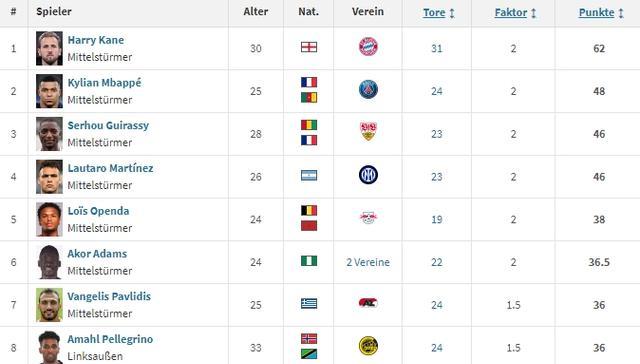This screenshot has height=364, width=640.
Task: Click Loïs Openda's portrait photo
Action: tap(49, 220)
